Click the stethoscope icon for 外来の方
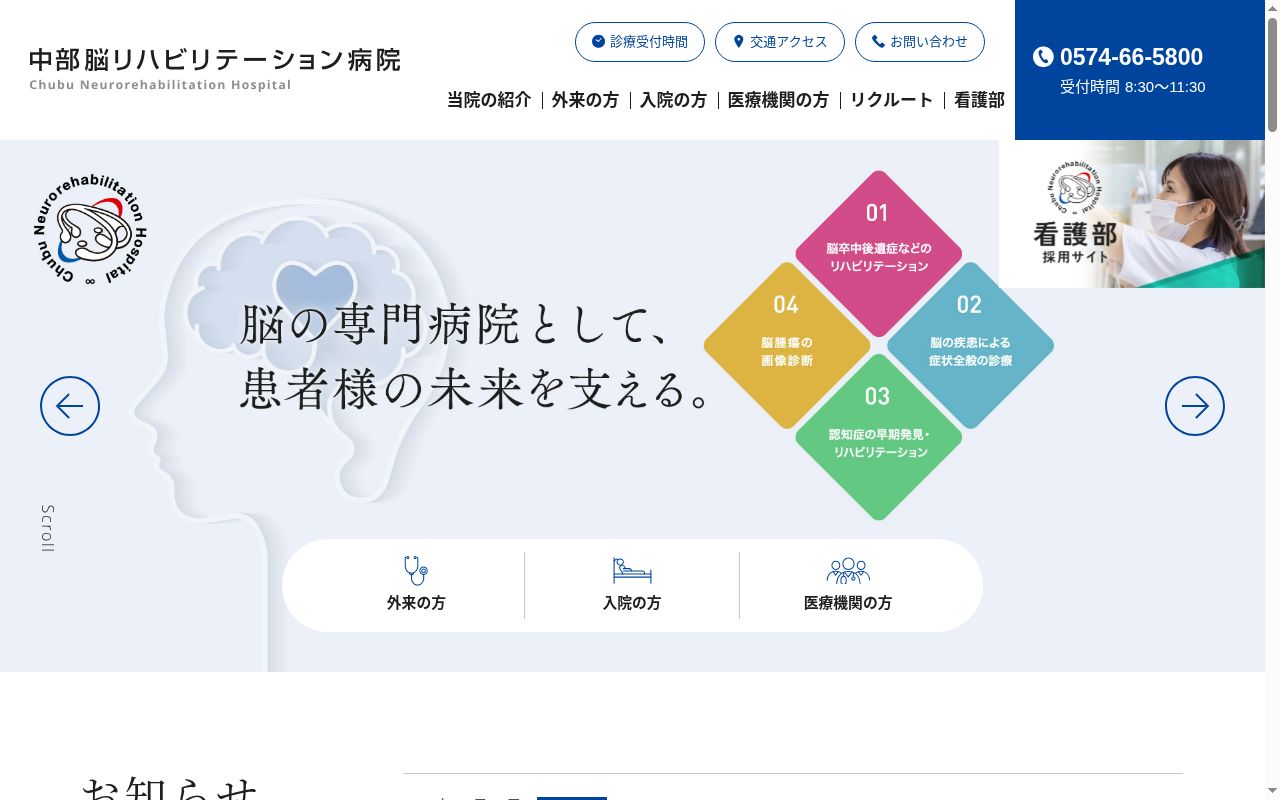Viewport: 1280px width, 800px height. [416, 571]
